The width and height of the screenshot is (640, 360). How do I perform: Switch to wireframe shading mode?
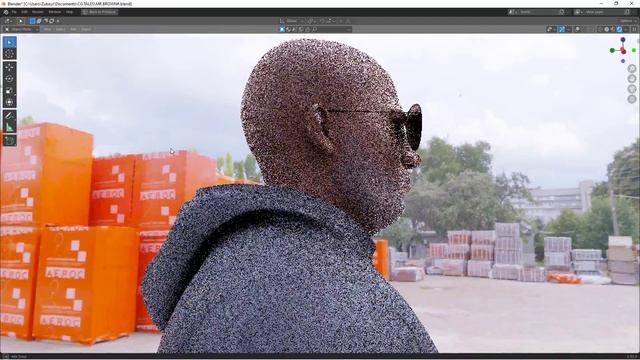click(600, 29)
